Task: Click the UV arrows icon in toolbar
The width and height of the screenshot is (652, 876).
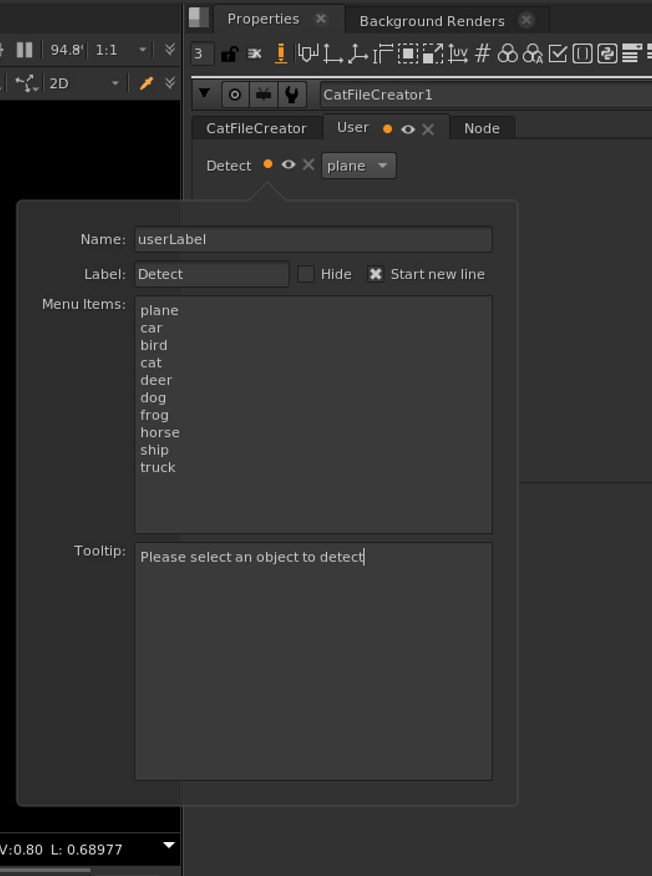Action: 458,54
